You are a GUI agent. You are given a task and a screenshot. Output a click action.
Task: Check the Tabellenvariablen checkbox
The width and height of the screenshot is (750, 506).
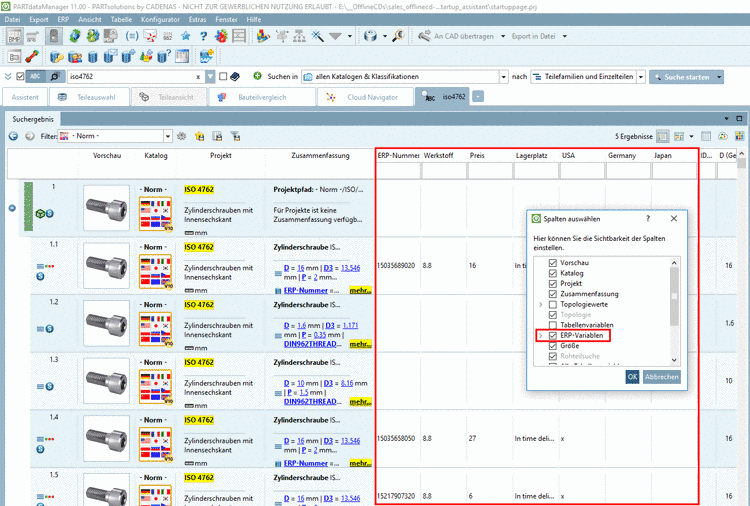[552, 325]
